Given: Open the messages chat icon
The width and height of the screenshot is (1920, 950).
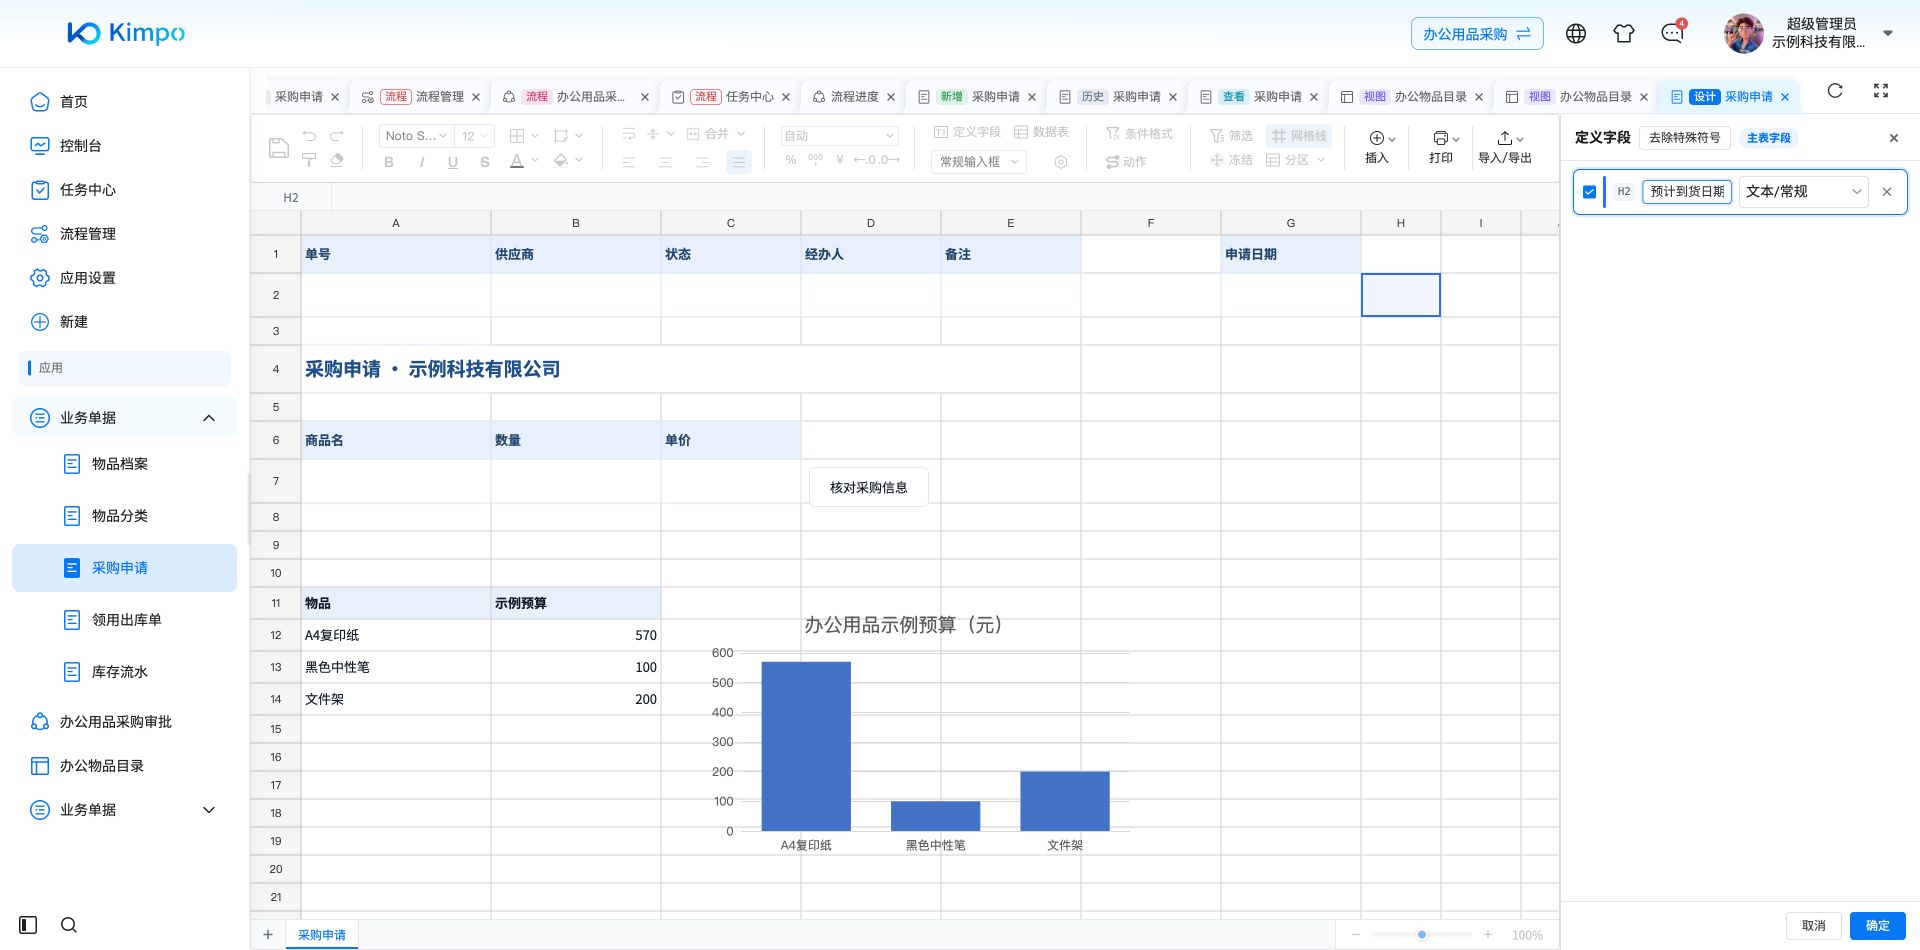Looking at the screenshot, I should click(1672, 33).
